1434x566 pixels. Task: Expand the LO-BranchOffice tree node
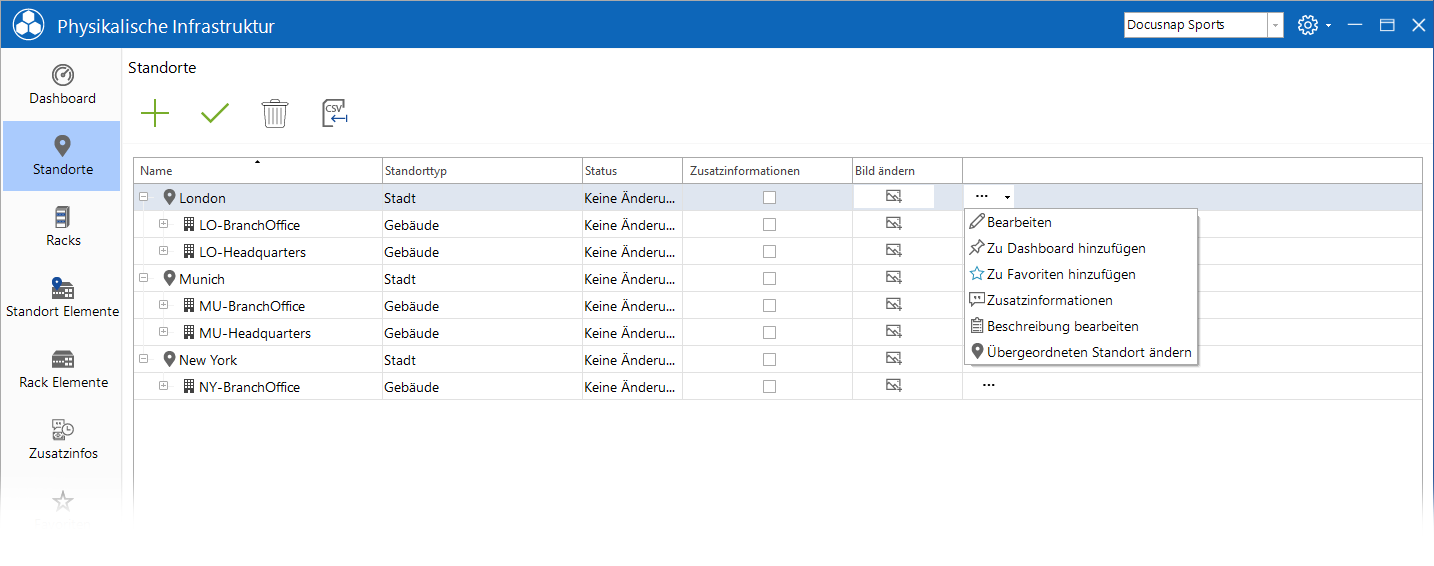[164, 224]
